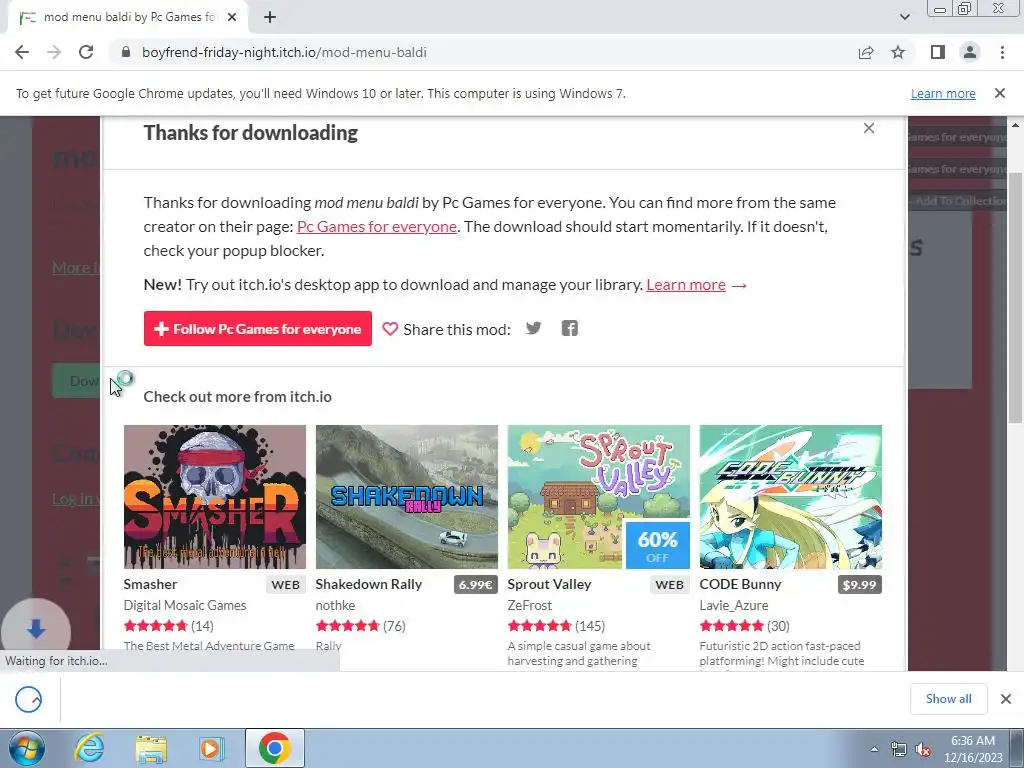Open the CODE Bunny thumbnail

pos(791,497)
